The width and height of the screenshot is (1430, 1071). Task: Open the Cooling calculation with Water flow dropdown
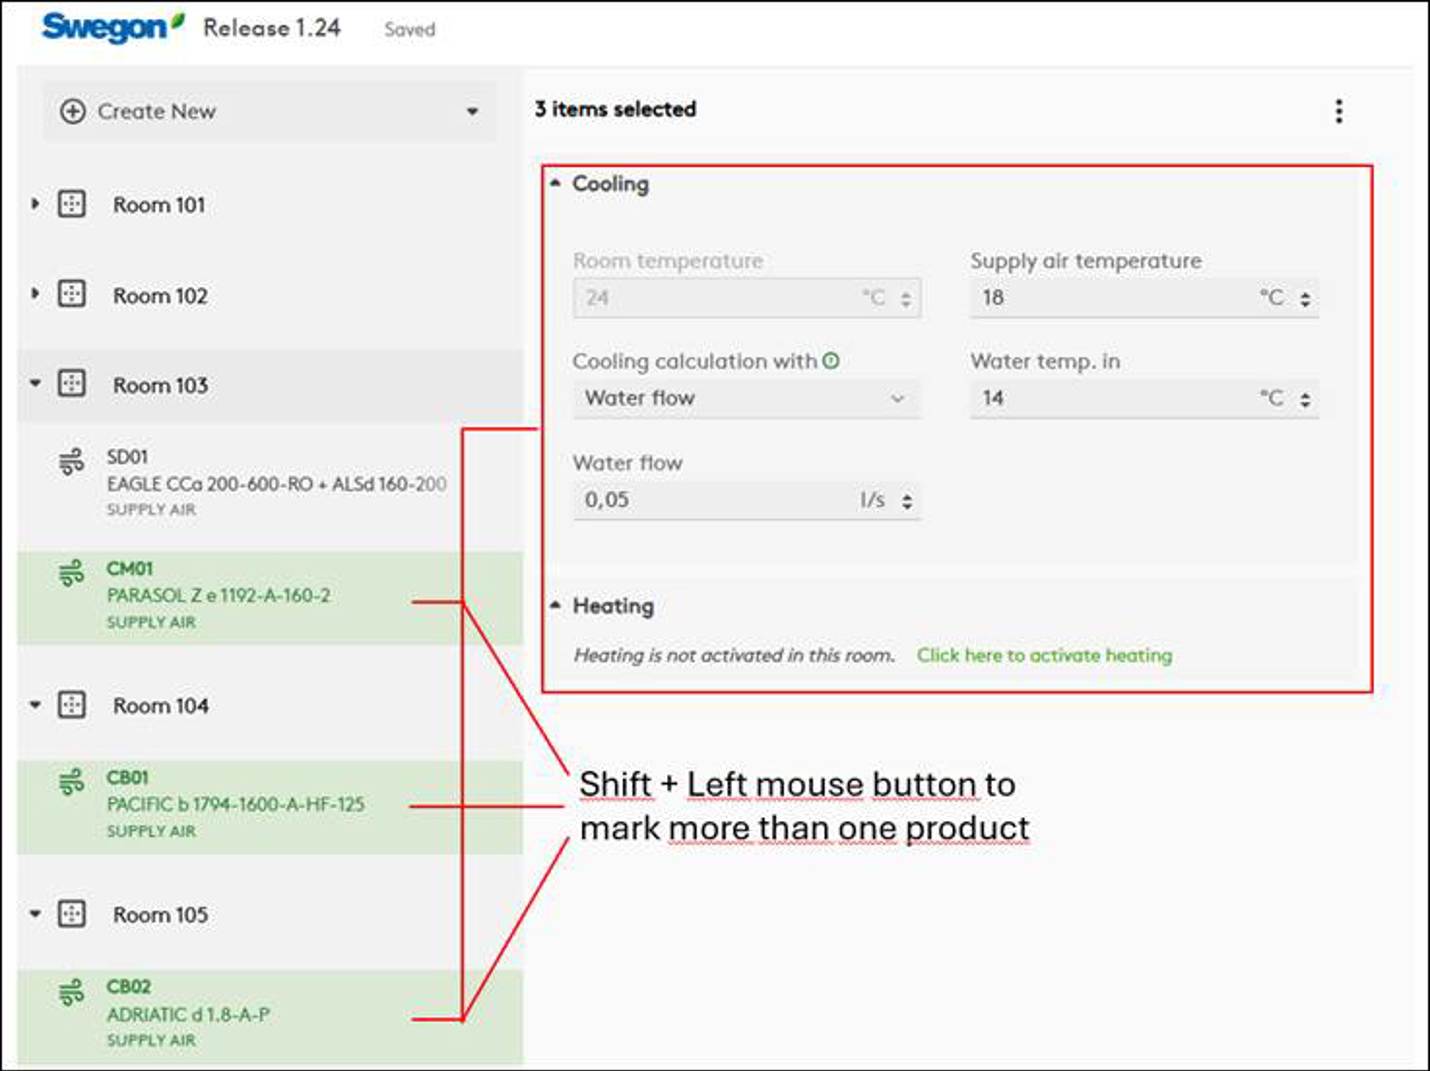(745, 398)
